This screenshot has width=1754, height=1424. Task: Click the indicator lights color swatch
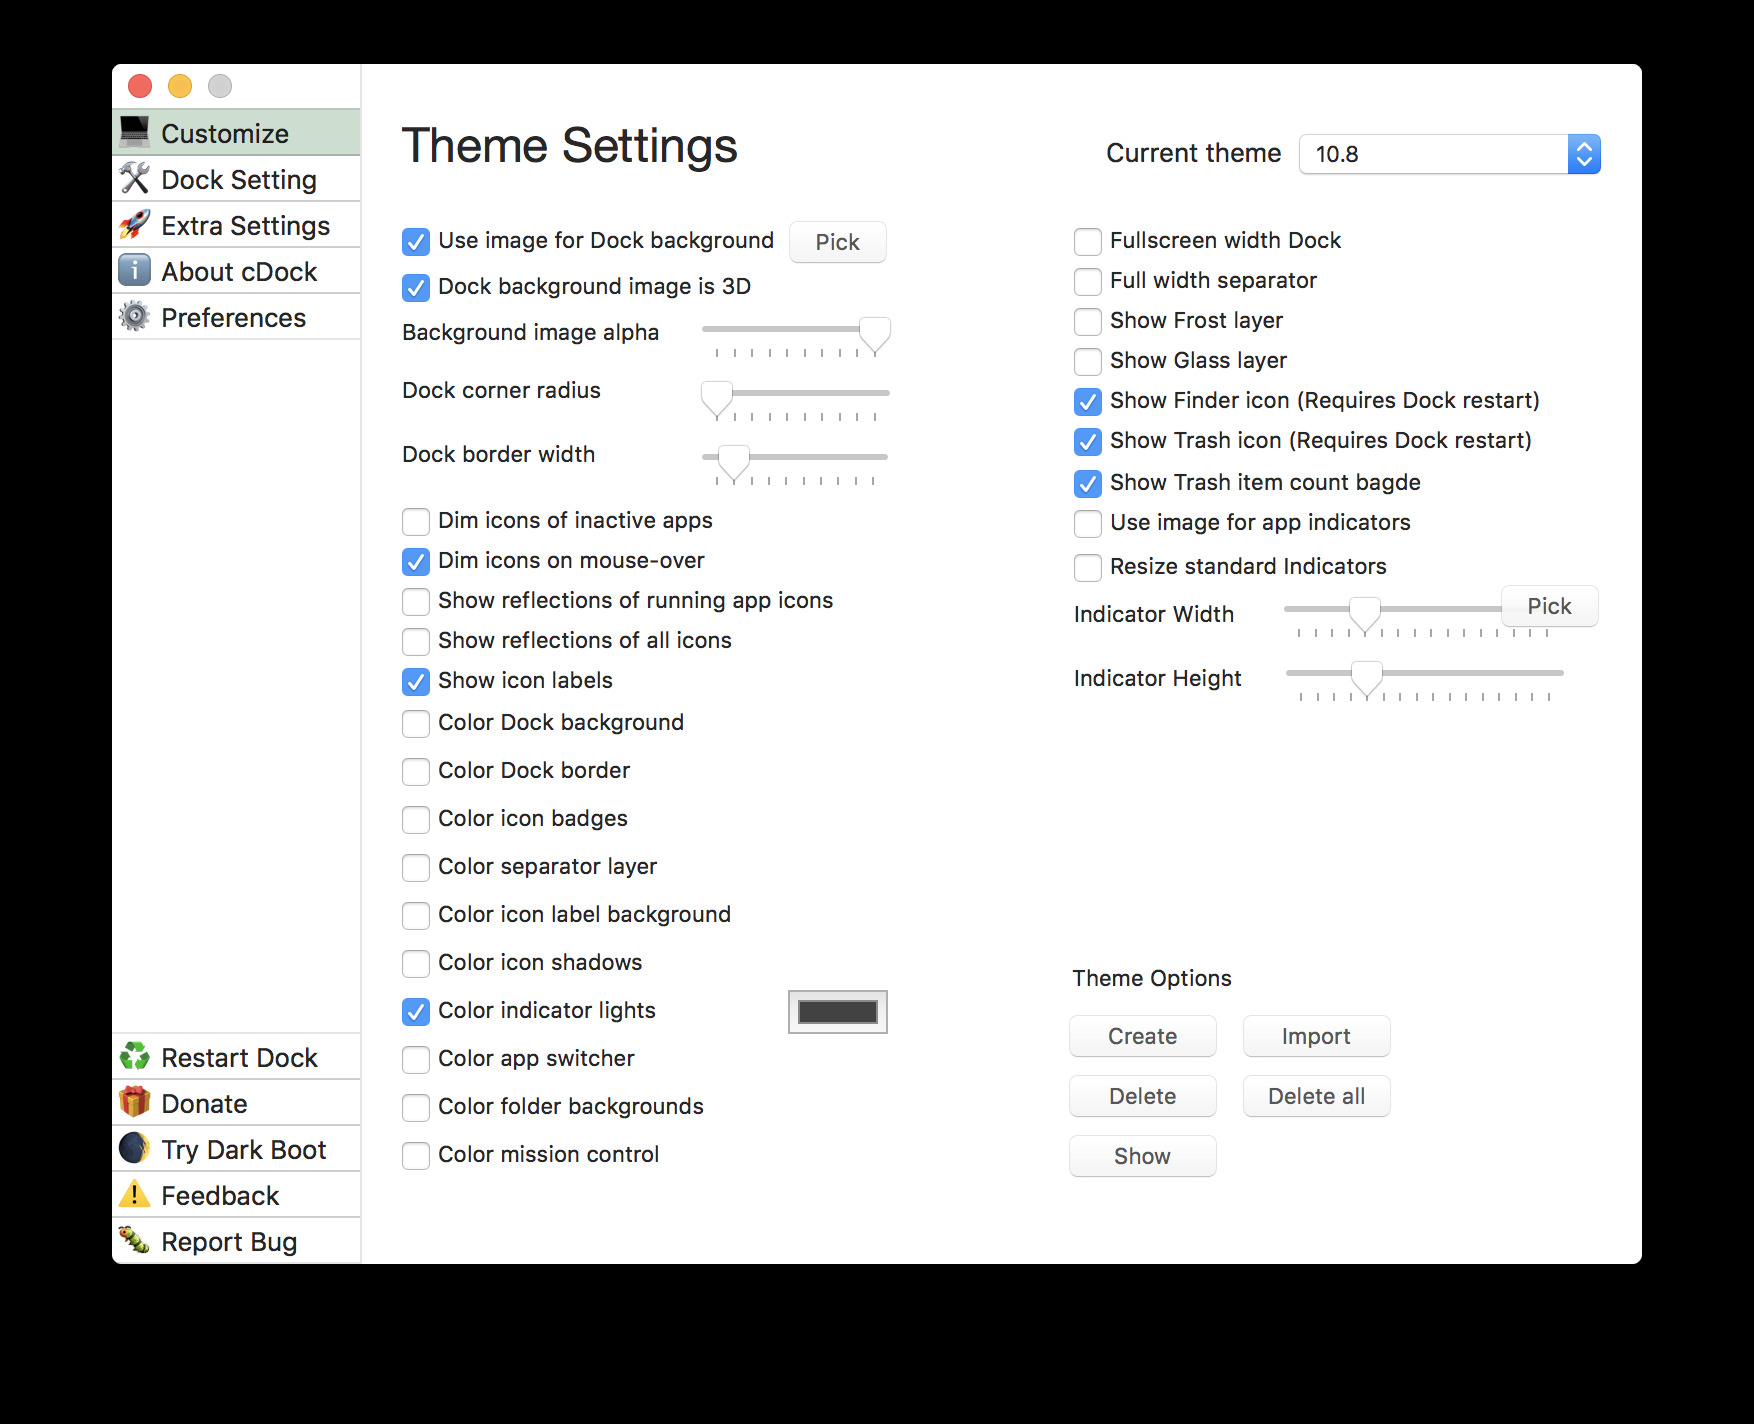[838, 1012]
